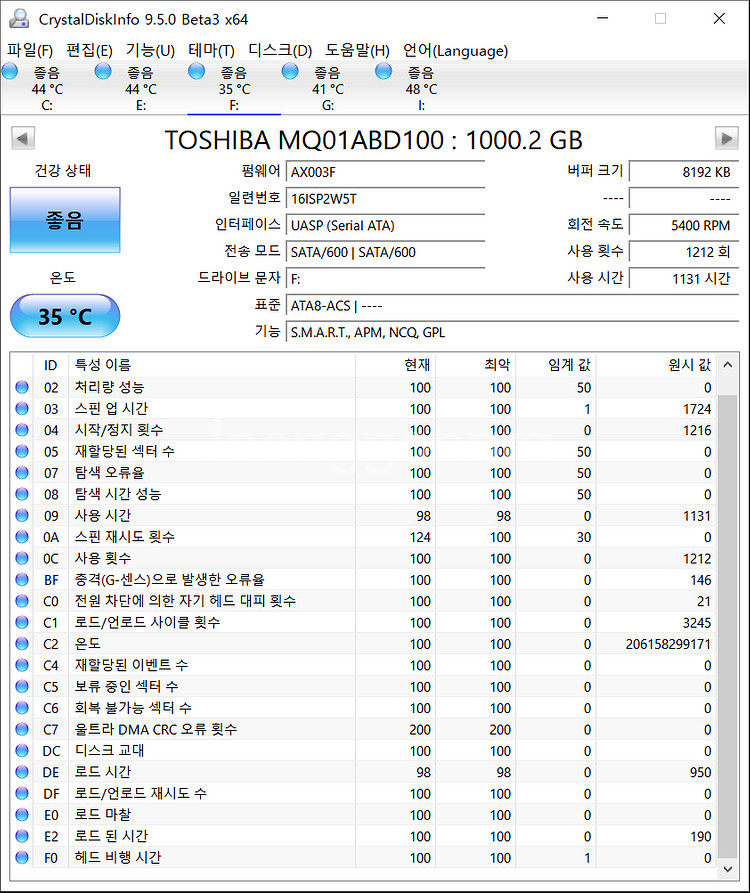Click status orb of C4 재할당된 이벤트 수

pos(22,665)
